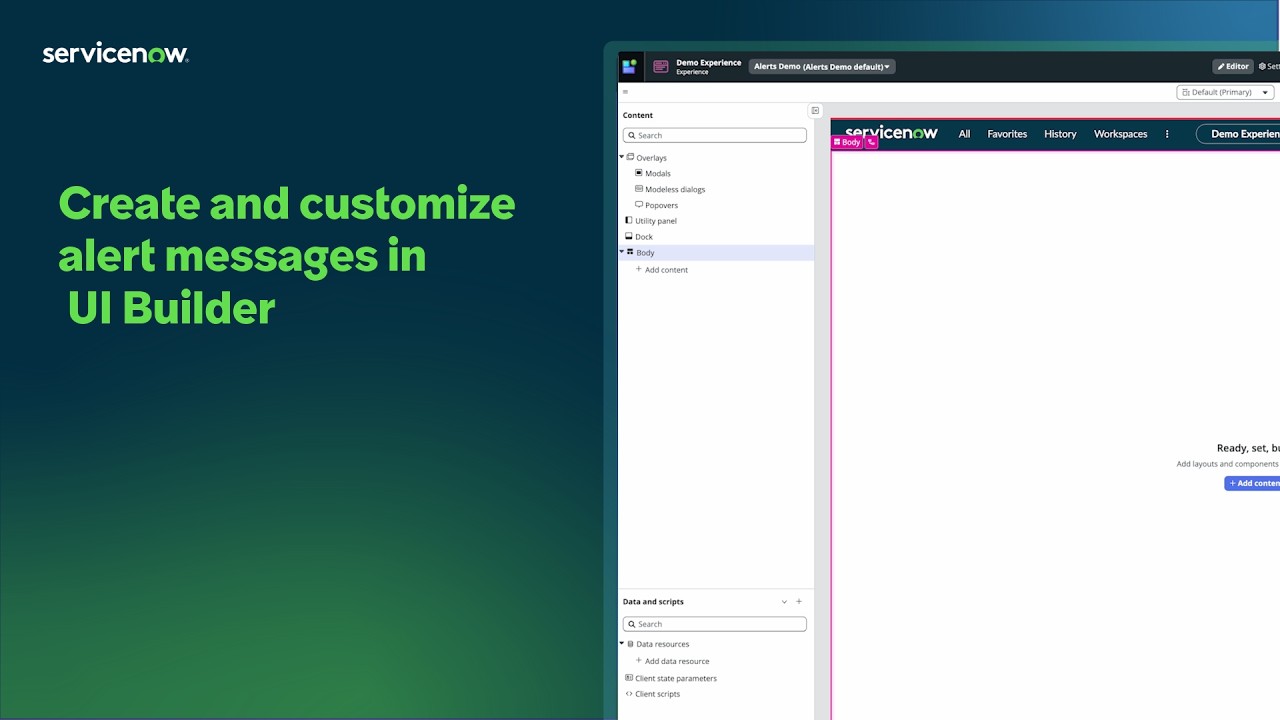Collapse the Data resources tree arrow
Image resolution: width=1280 pixels, height=720 pixels.
point(622,644)
